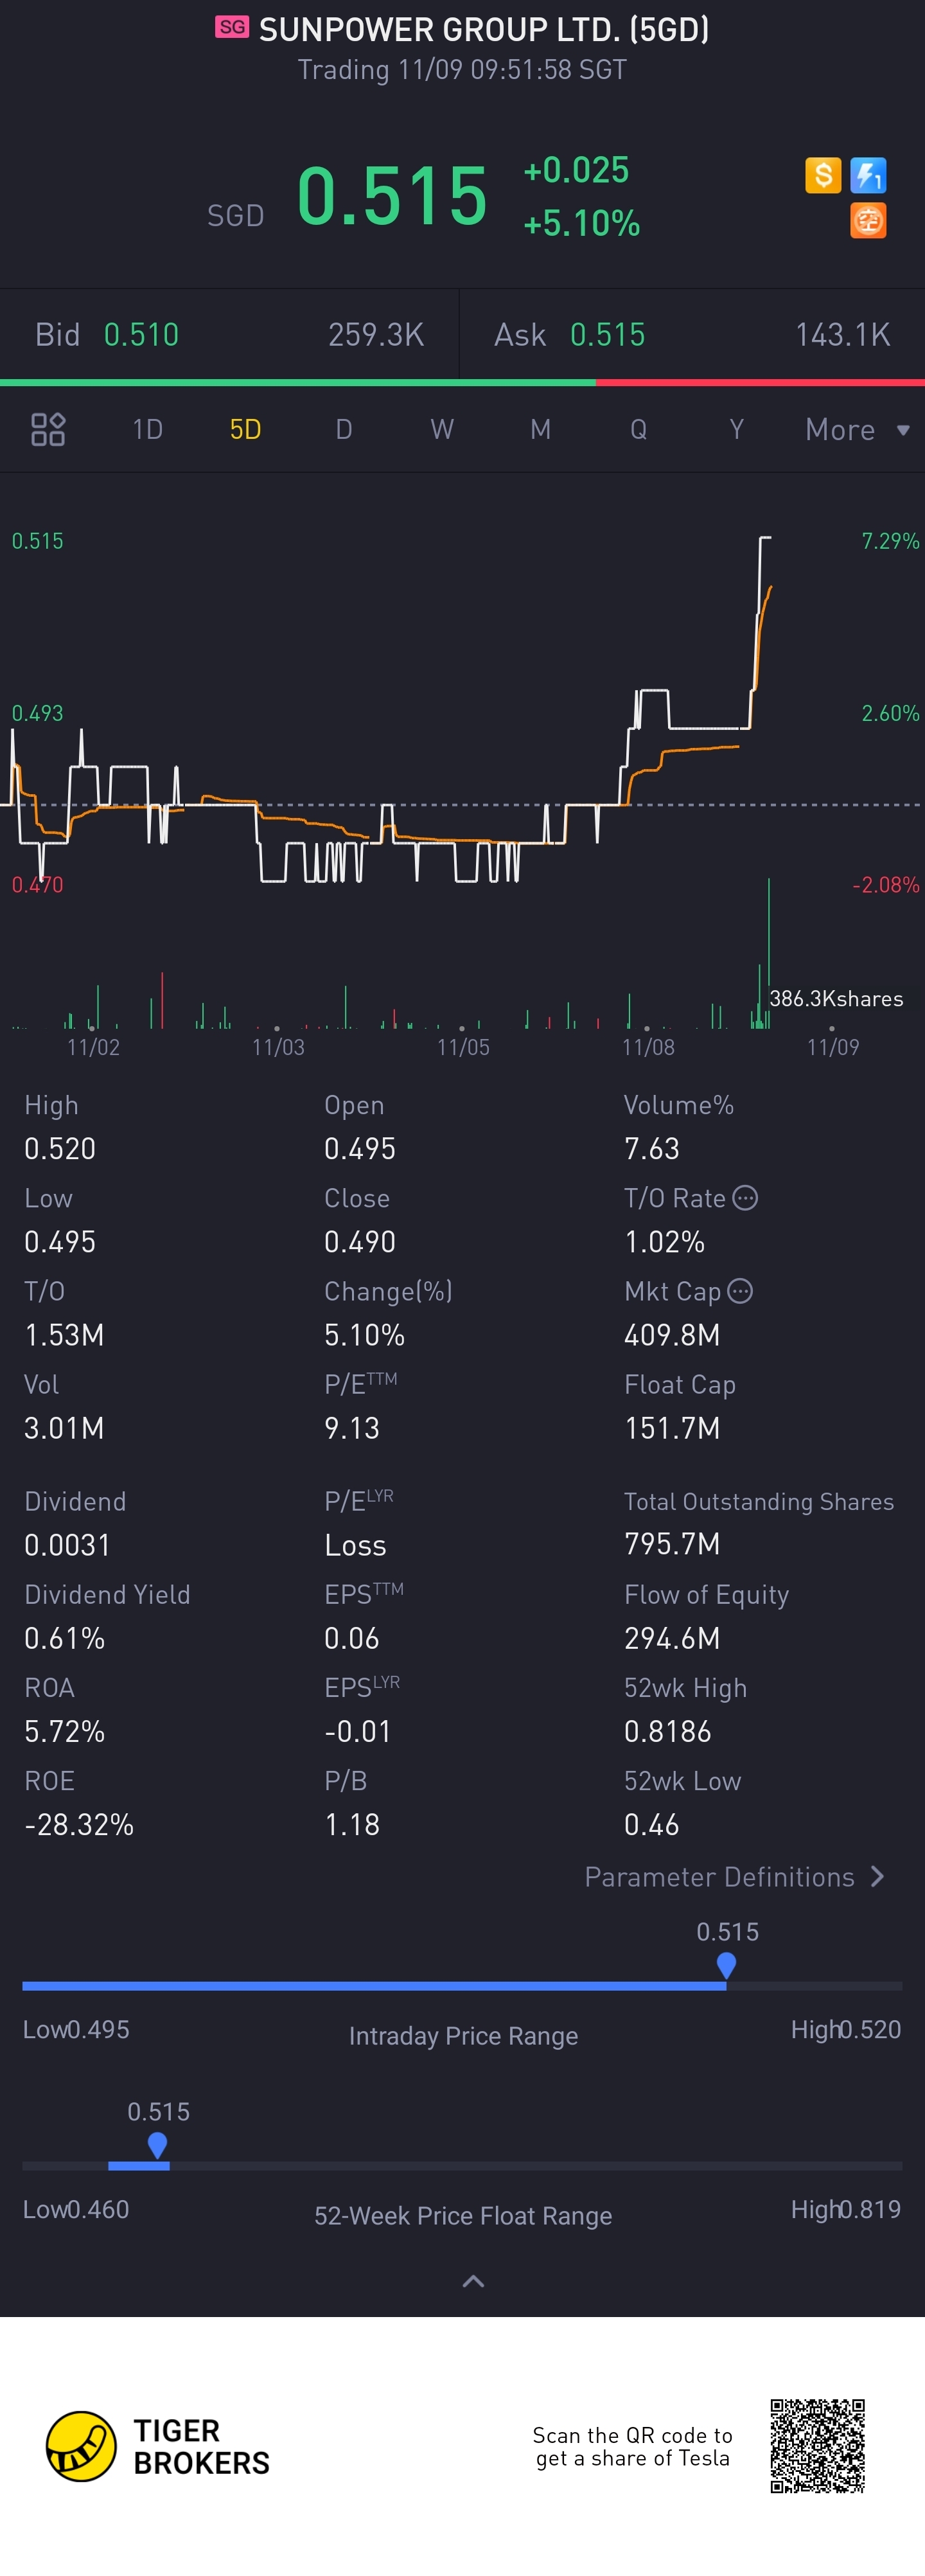Tap the Mkt Cap value 409.8M
Viewport: 925px width, 2576px height.
(672, 1334)
